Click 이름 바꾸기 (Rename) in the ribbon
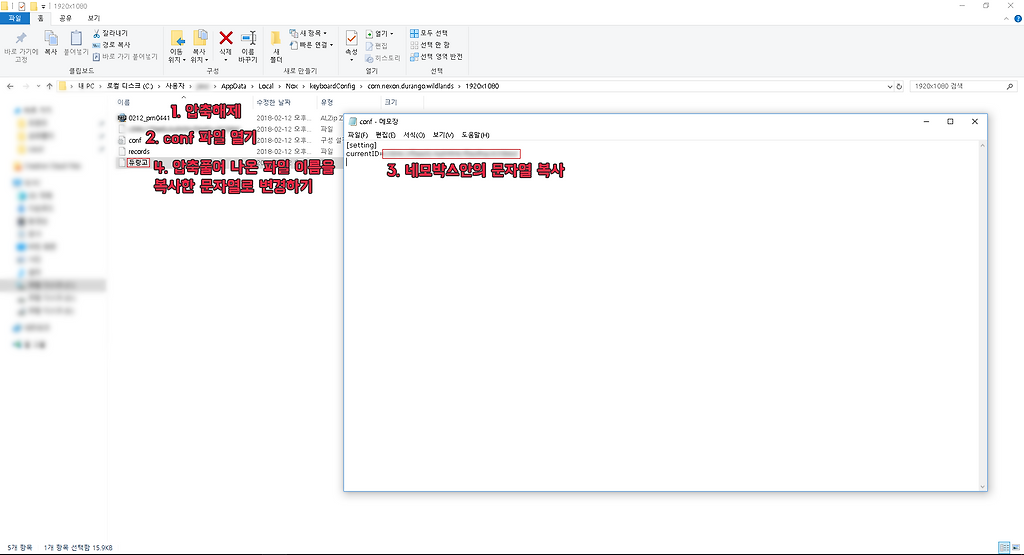The image size is (1024, 555). coord(248,47)
